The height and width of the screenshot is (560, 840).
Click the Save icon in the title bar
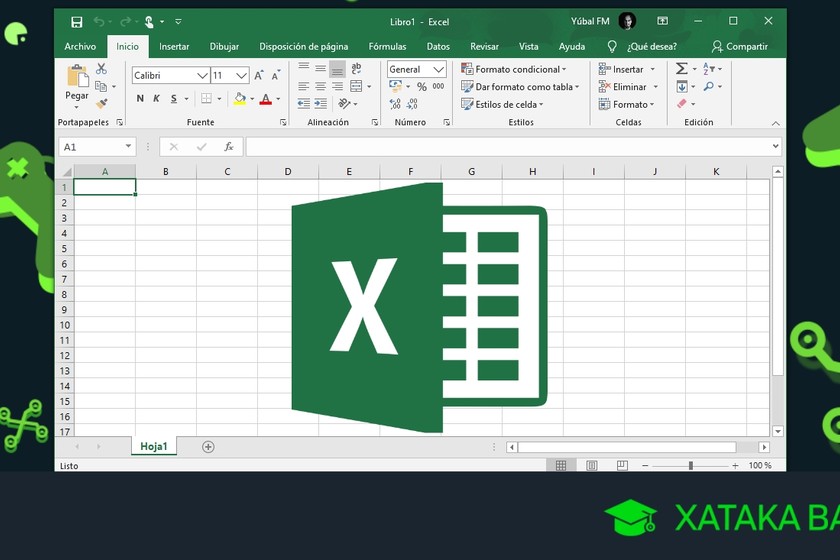[x=77, y=21]
